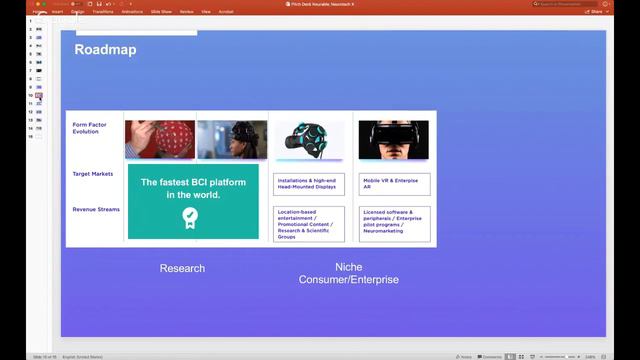
Task: Open the Slide Show tab
Action: click(x=161, y=12)
